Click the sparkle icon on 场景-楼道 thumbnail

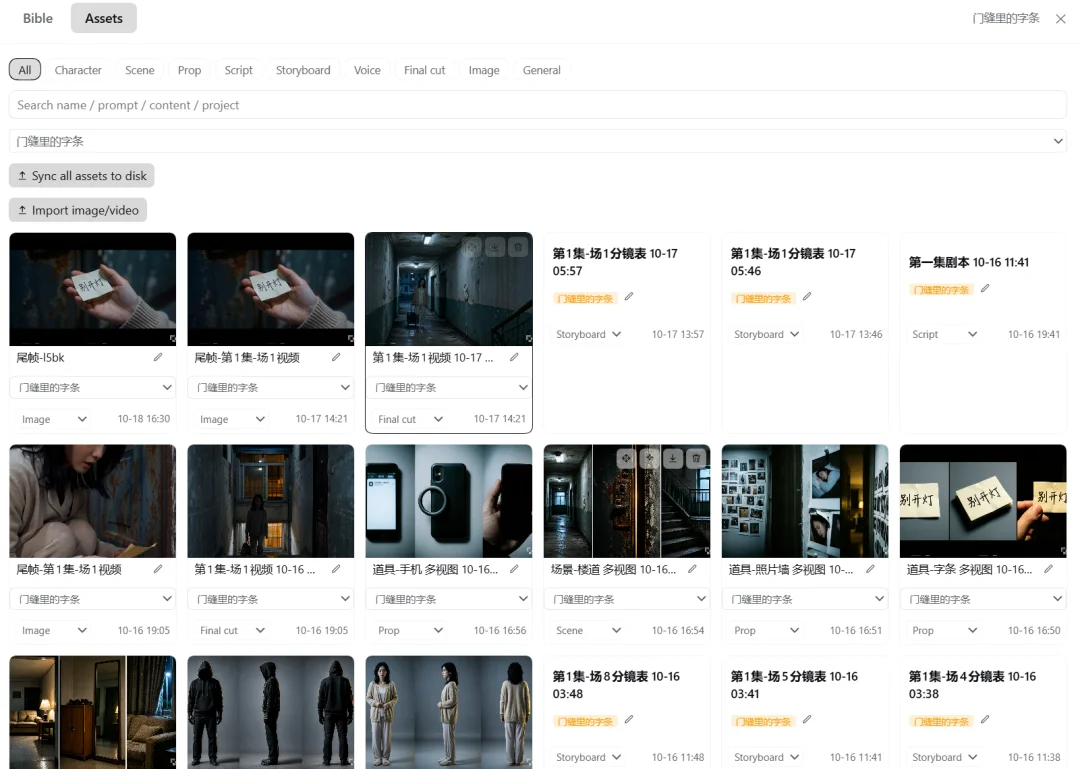point(650,458)
